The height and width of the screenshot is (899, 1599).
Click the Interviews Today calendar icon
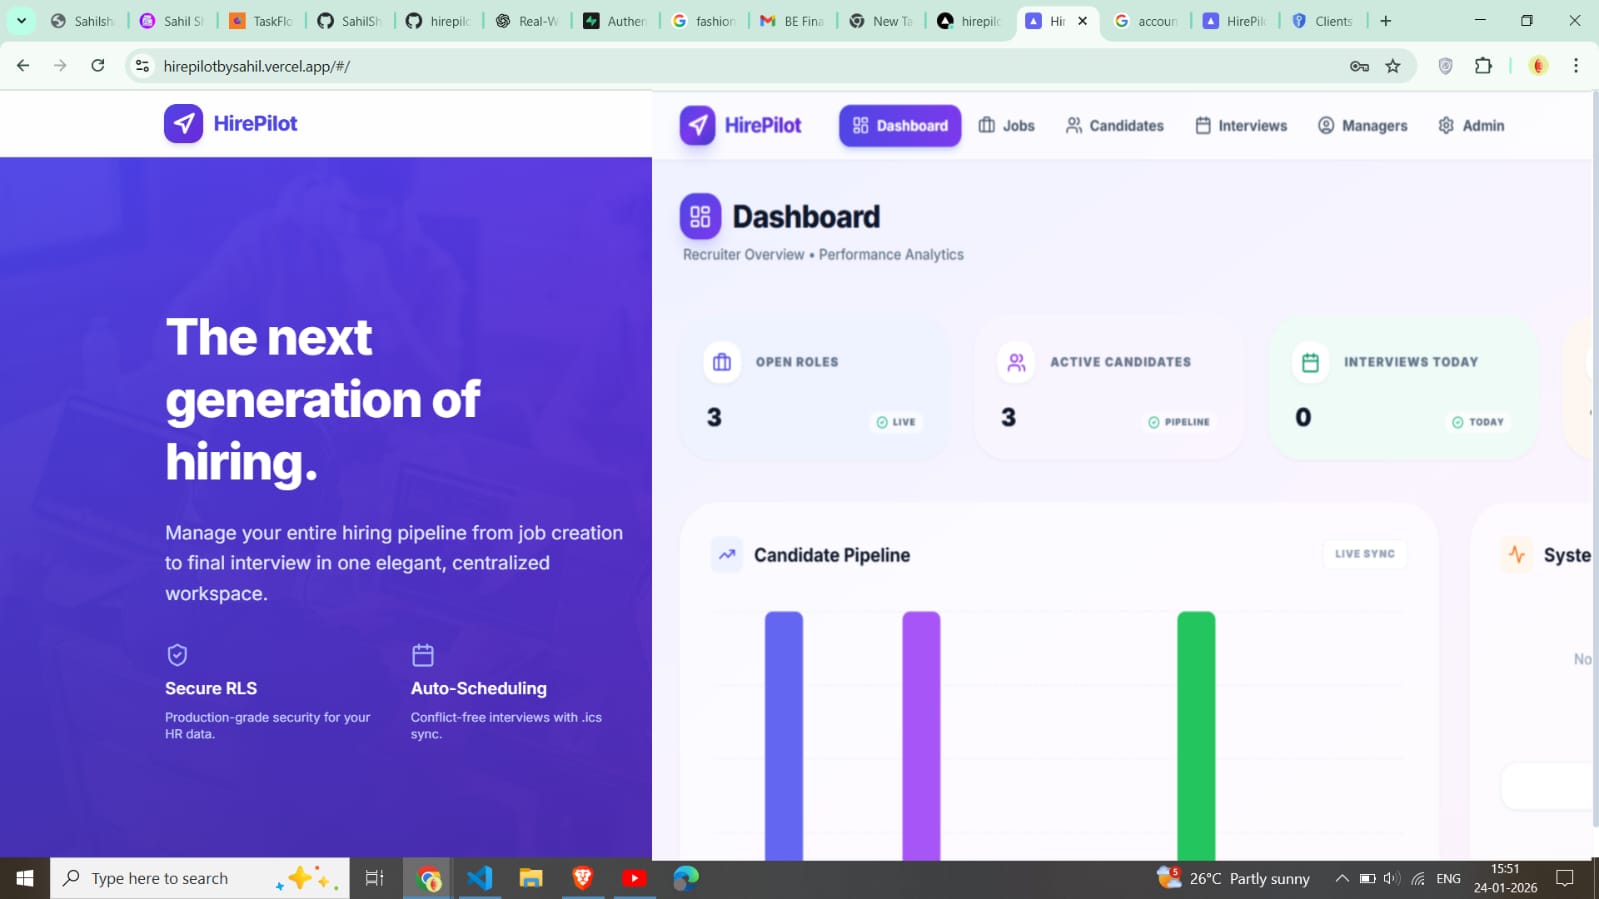point(1310,362)
